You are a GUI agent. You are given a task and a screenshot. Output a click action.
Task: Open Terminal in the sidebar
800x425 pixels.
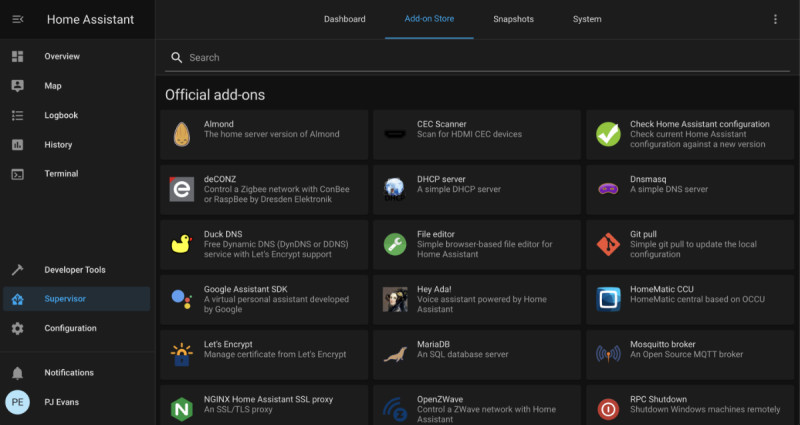(x=77, y=174)
